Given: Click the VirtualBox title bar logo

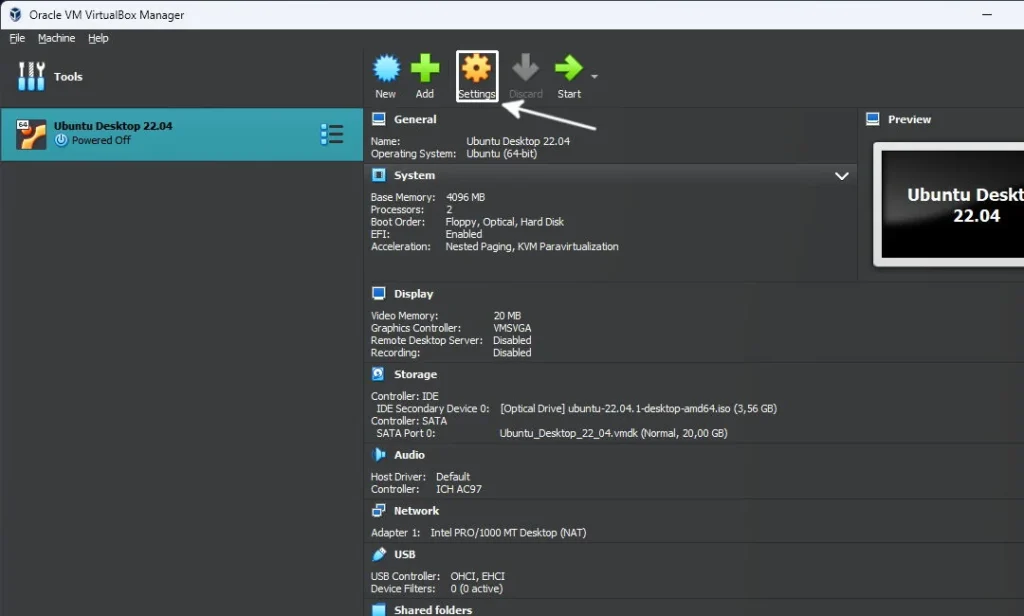Looking at the screenshot, I should [15, 14].
